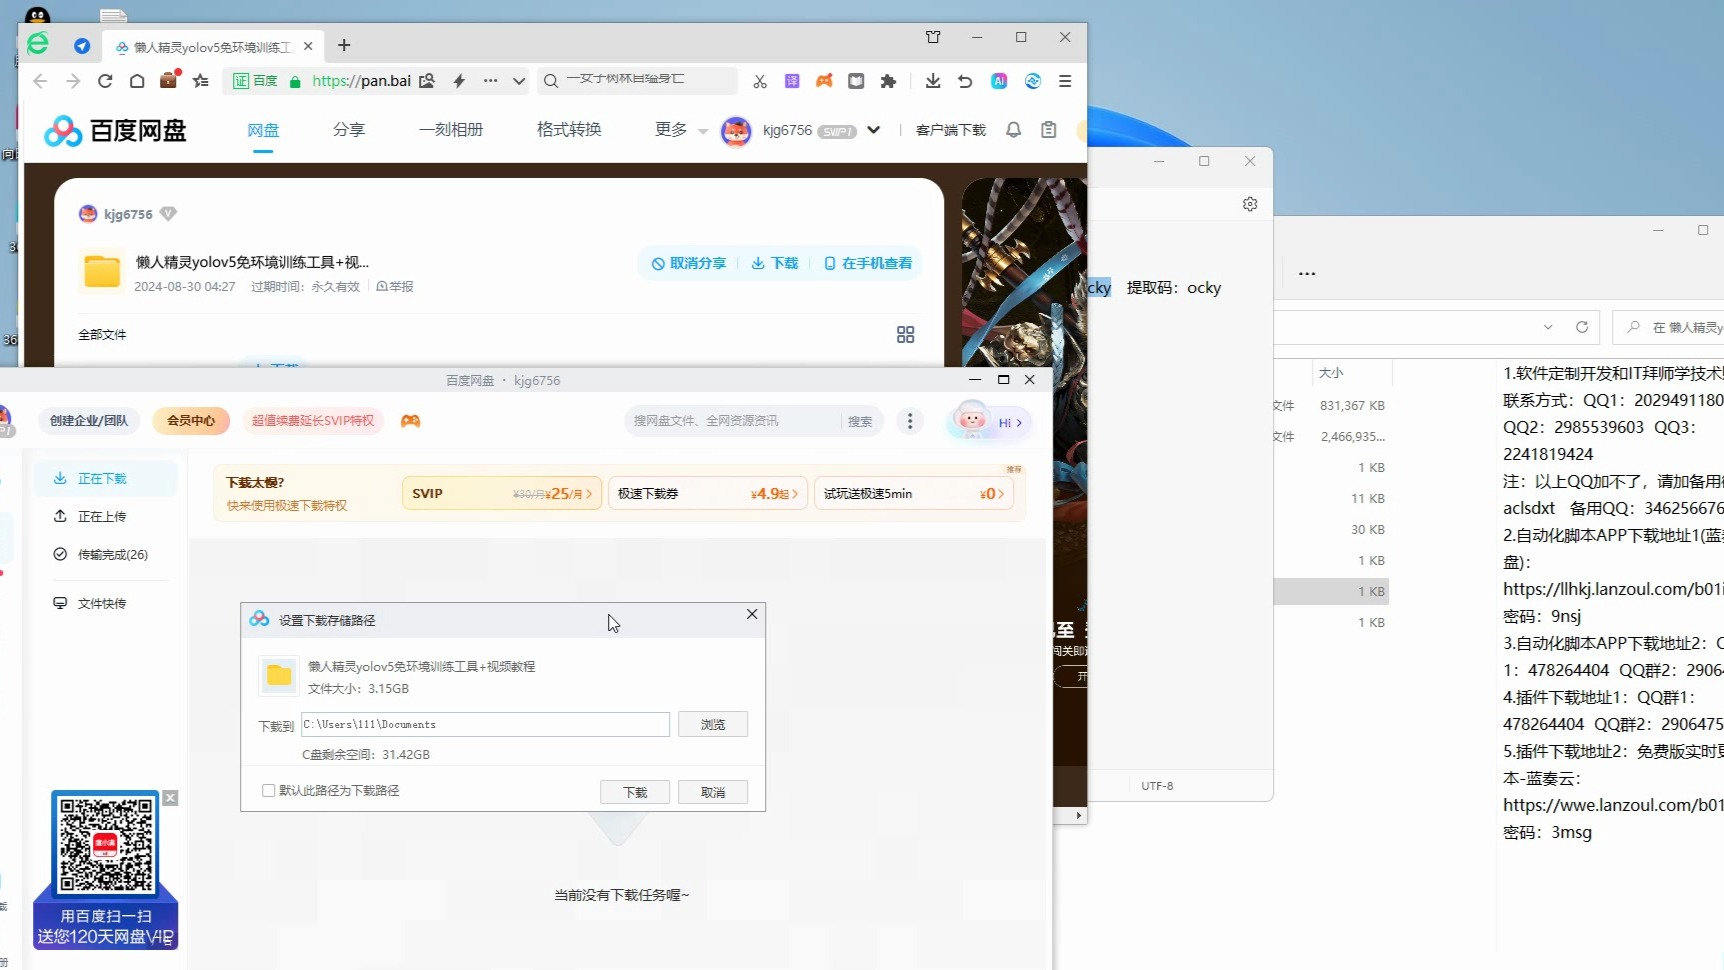Screen dimensions: 1724x970
Task: Click the browser search field
Action: click(637, 80)
